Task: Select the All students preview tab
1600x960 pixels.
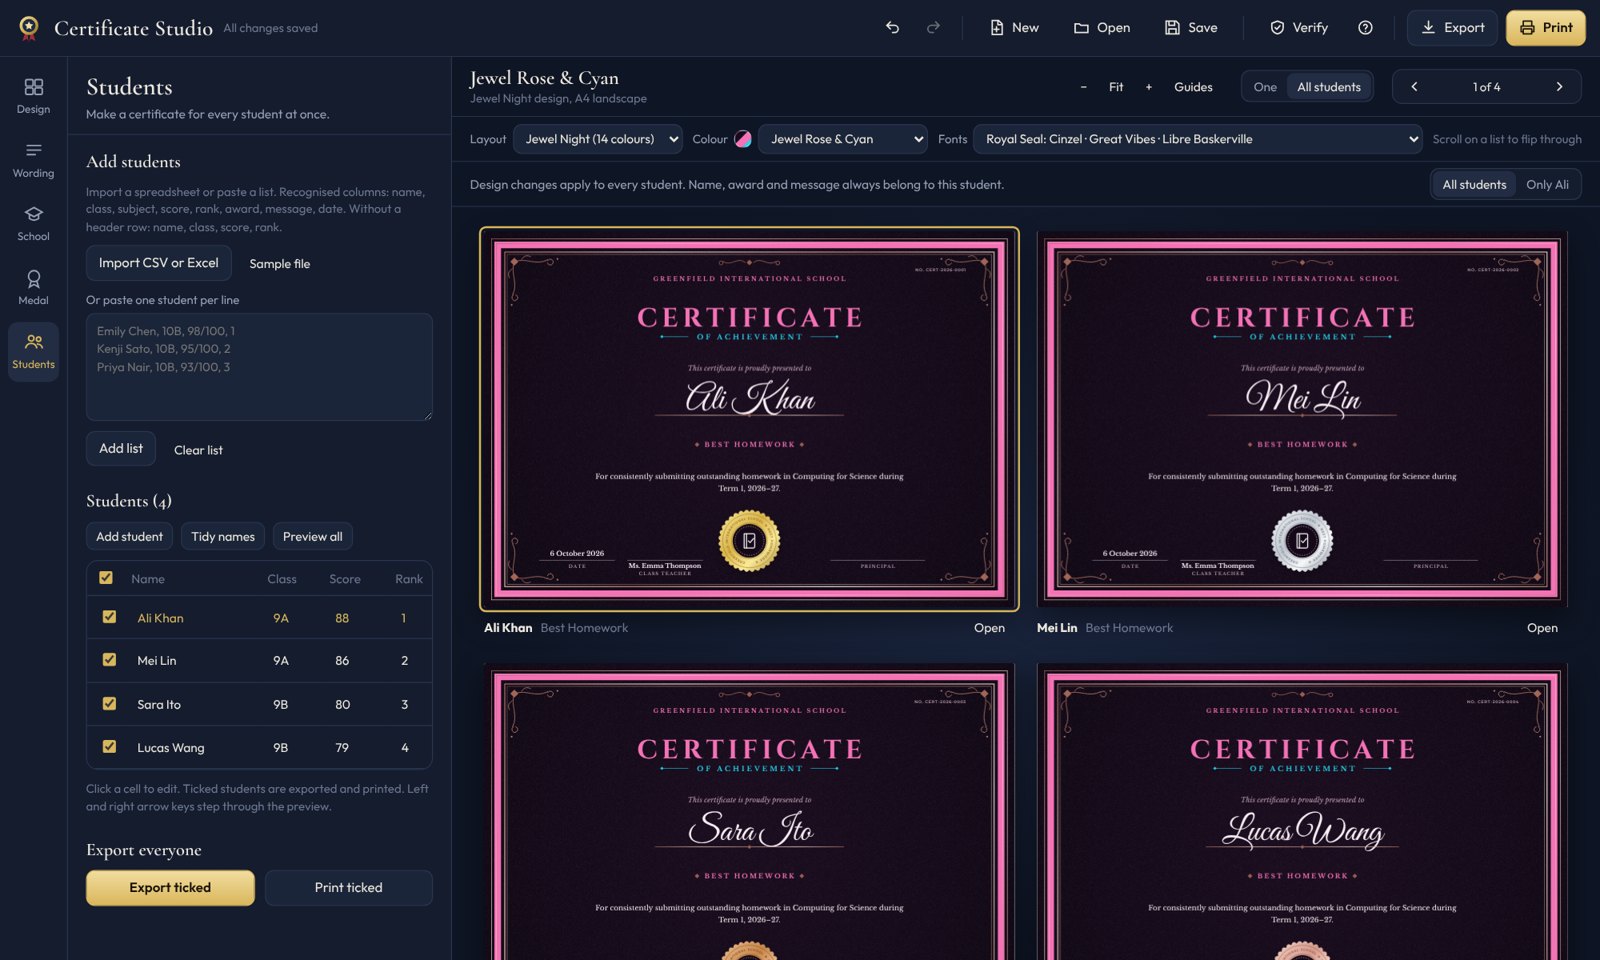Action: pos(1329,87)
